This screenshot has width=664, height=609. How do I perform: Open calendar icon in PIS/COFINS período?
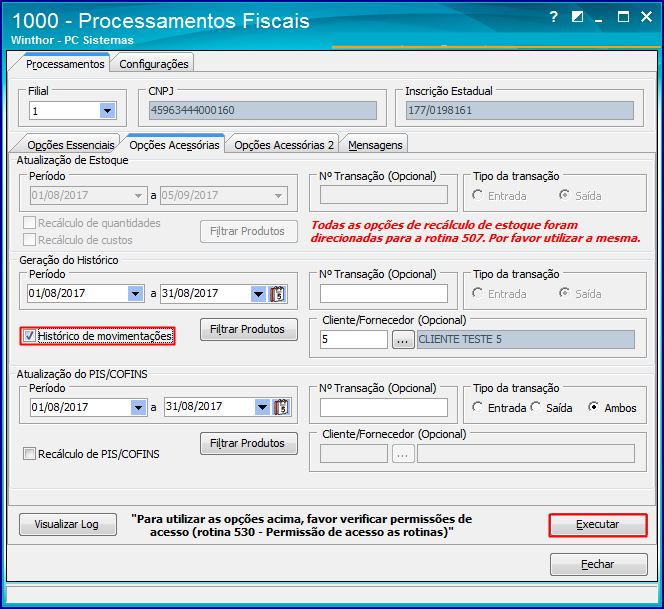(281, 407)
